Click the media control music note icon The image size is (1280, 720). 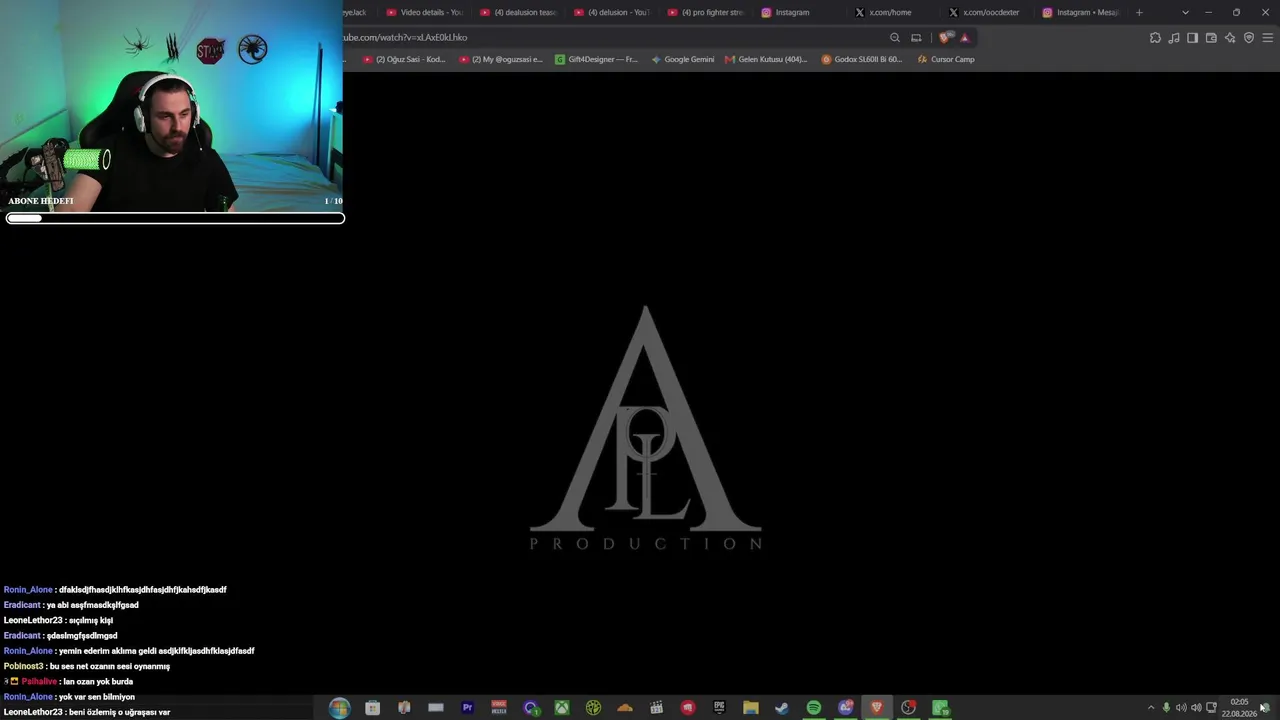click(1174, 38)
